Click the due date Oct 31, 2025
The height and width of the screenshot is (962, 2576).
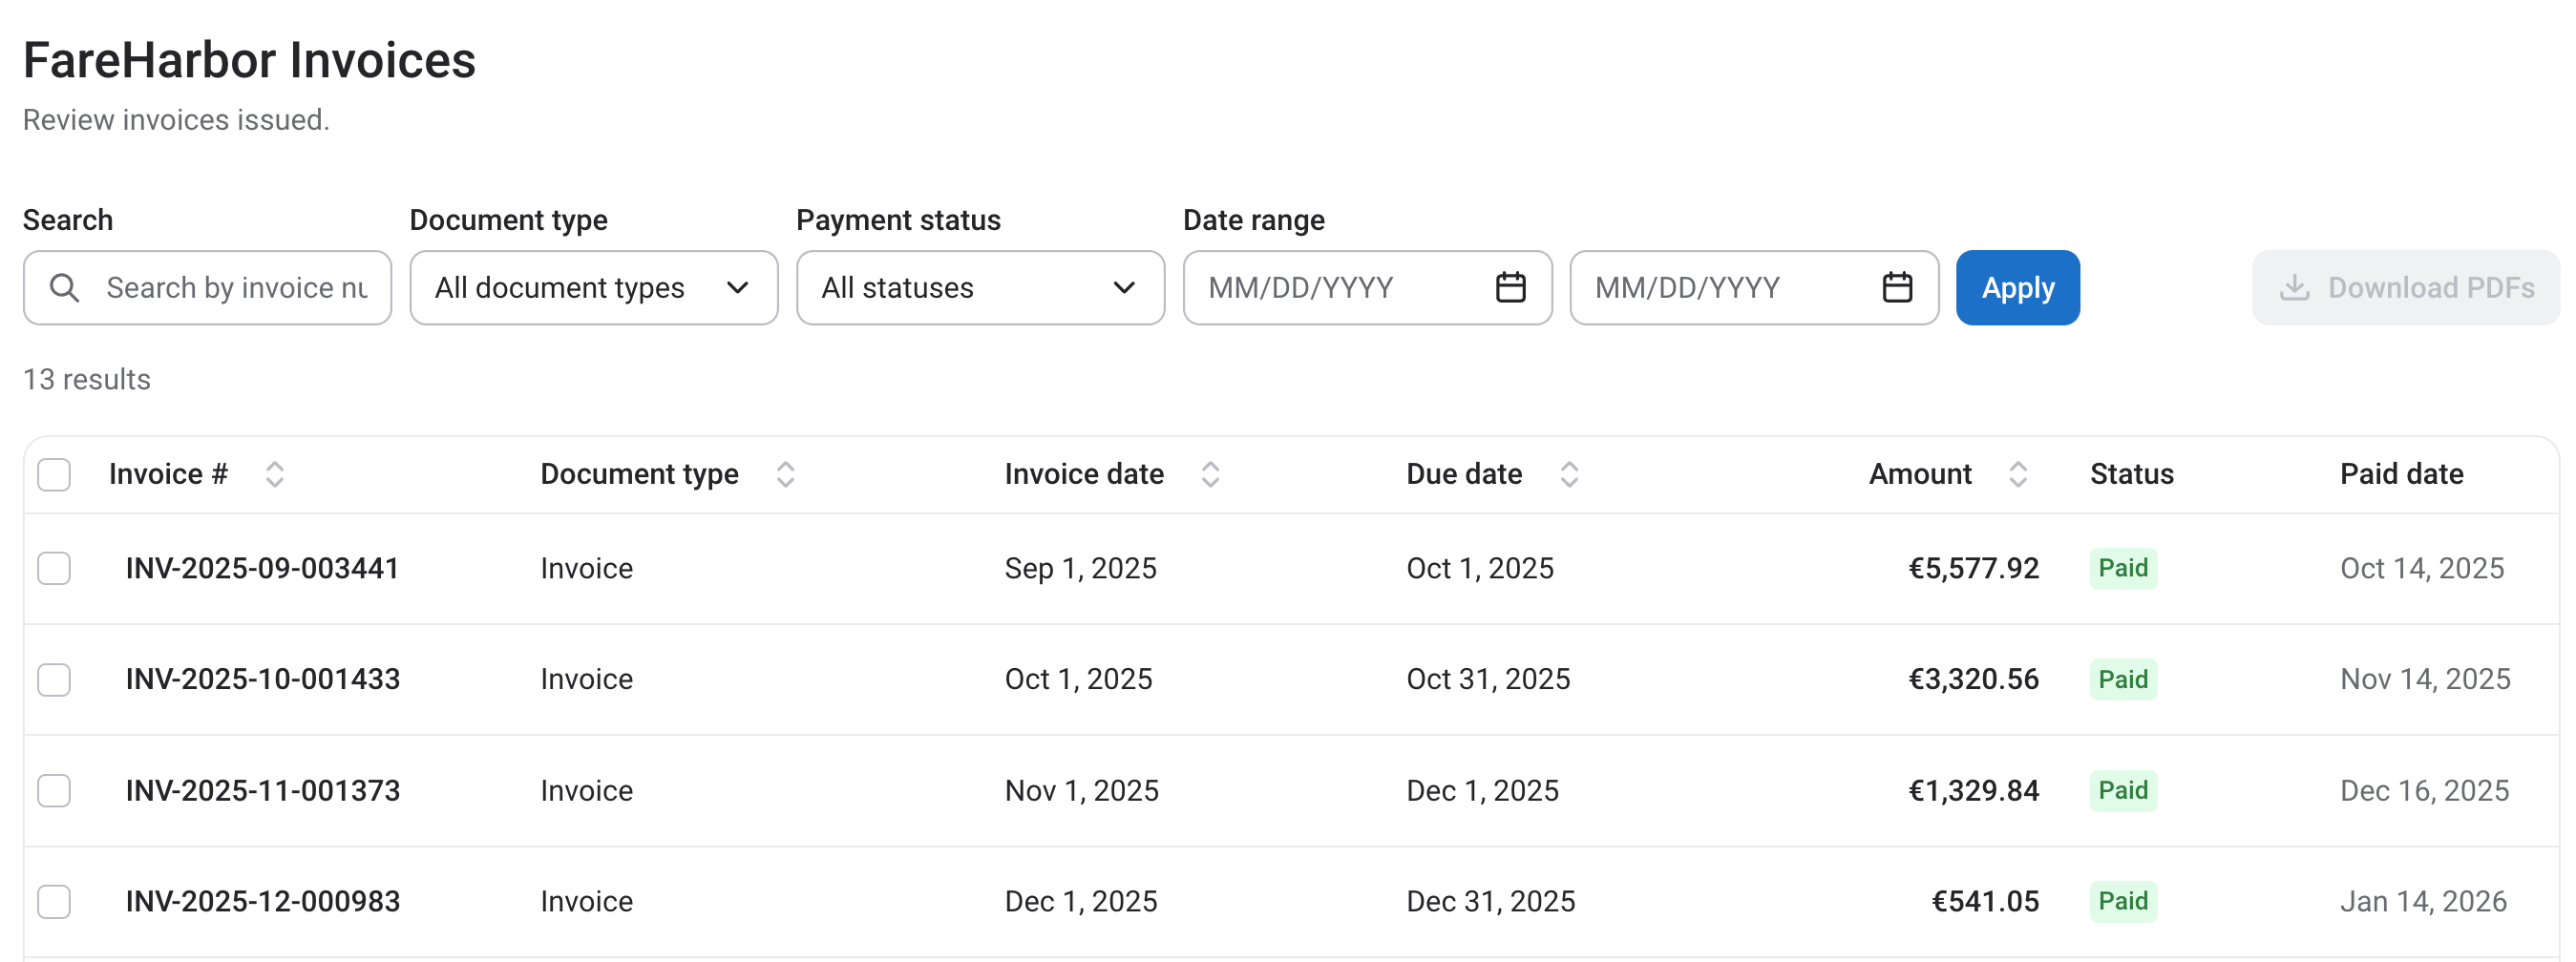[1488, 679]
